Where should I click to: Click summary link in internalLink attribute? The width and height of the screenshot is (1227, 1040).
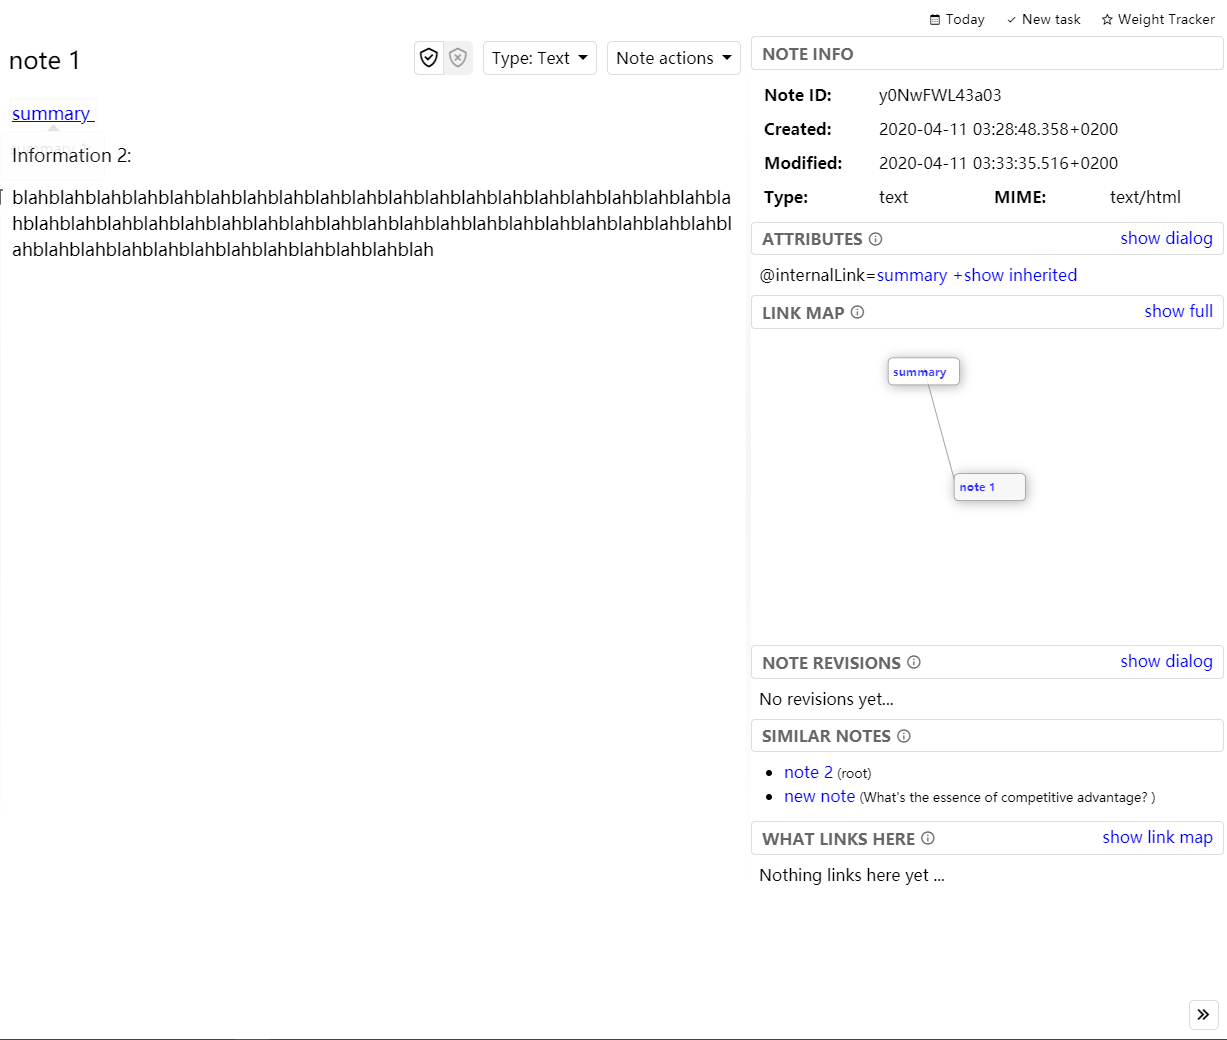[x=912, y=275]
